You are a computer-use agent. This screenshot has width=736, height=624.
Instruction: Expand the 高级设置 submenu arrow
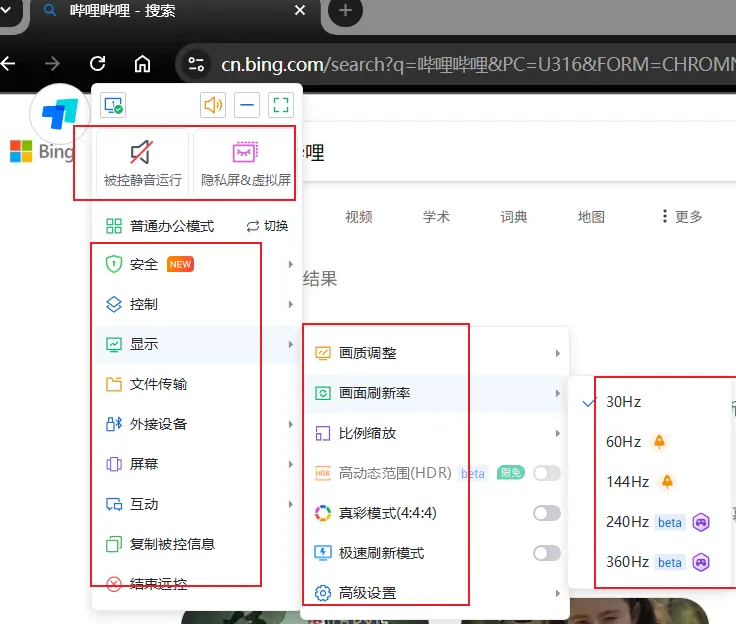(557, 593)
